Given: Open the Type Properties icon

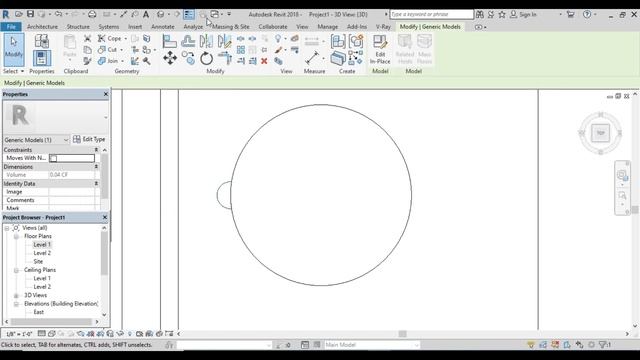Looking at the screenshot, I should point(42,41).
